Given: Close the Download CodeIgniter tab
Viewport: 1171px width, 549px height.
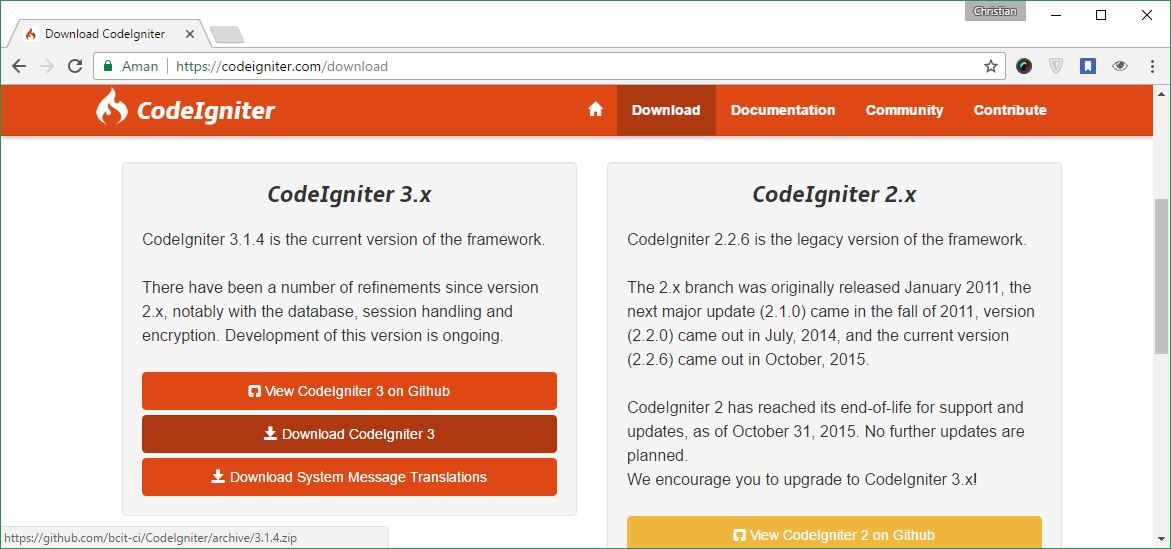Looking at the screenshot, I should [x=189, y=34].
